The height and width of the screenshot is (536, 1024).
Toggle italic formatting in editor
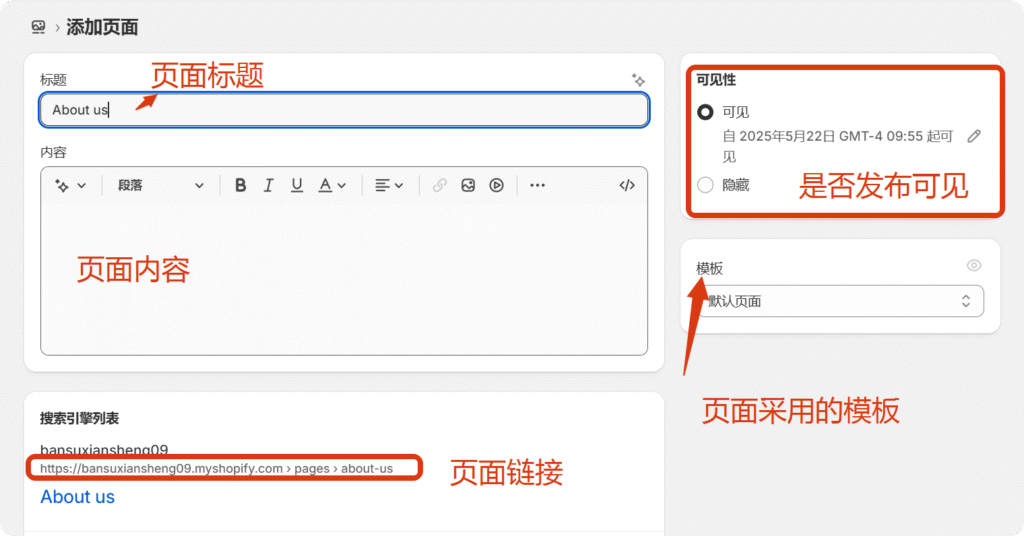coord(268,185)
